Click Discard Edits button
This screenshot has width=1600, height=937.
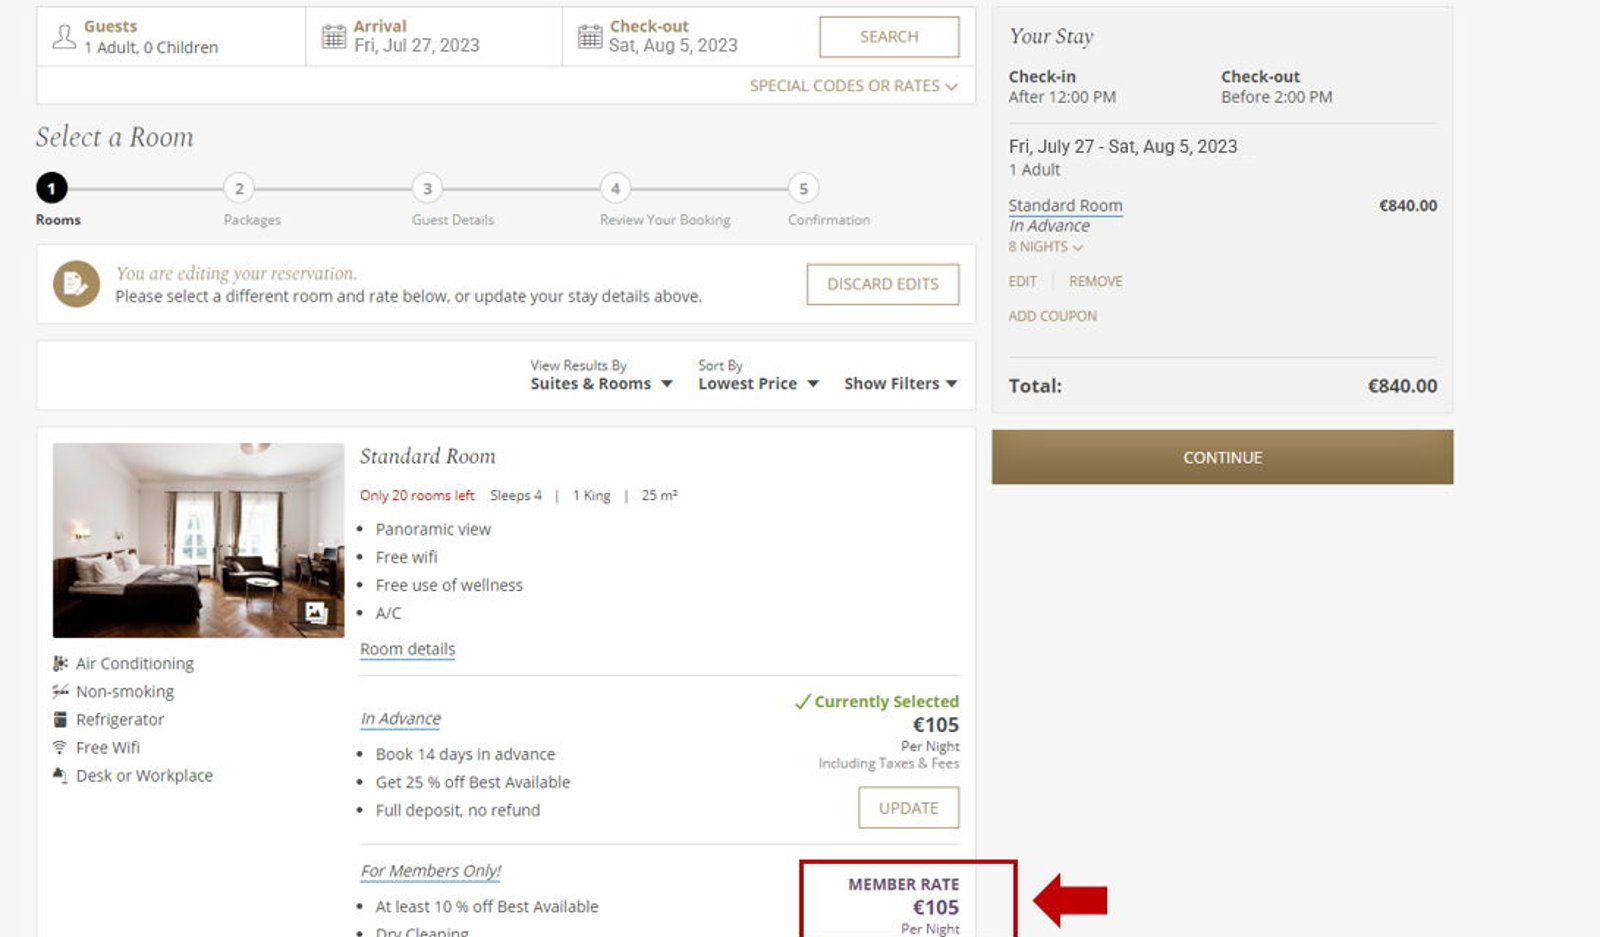[883, 284]
